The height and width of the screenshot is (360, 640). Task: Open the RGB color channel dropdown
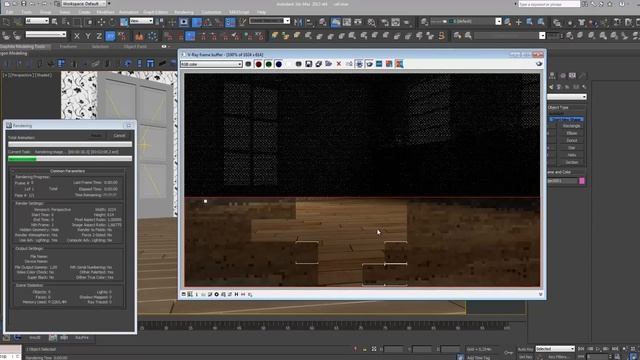click(211, 64)
